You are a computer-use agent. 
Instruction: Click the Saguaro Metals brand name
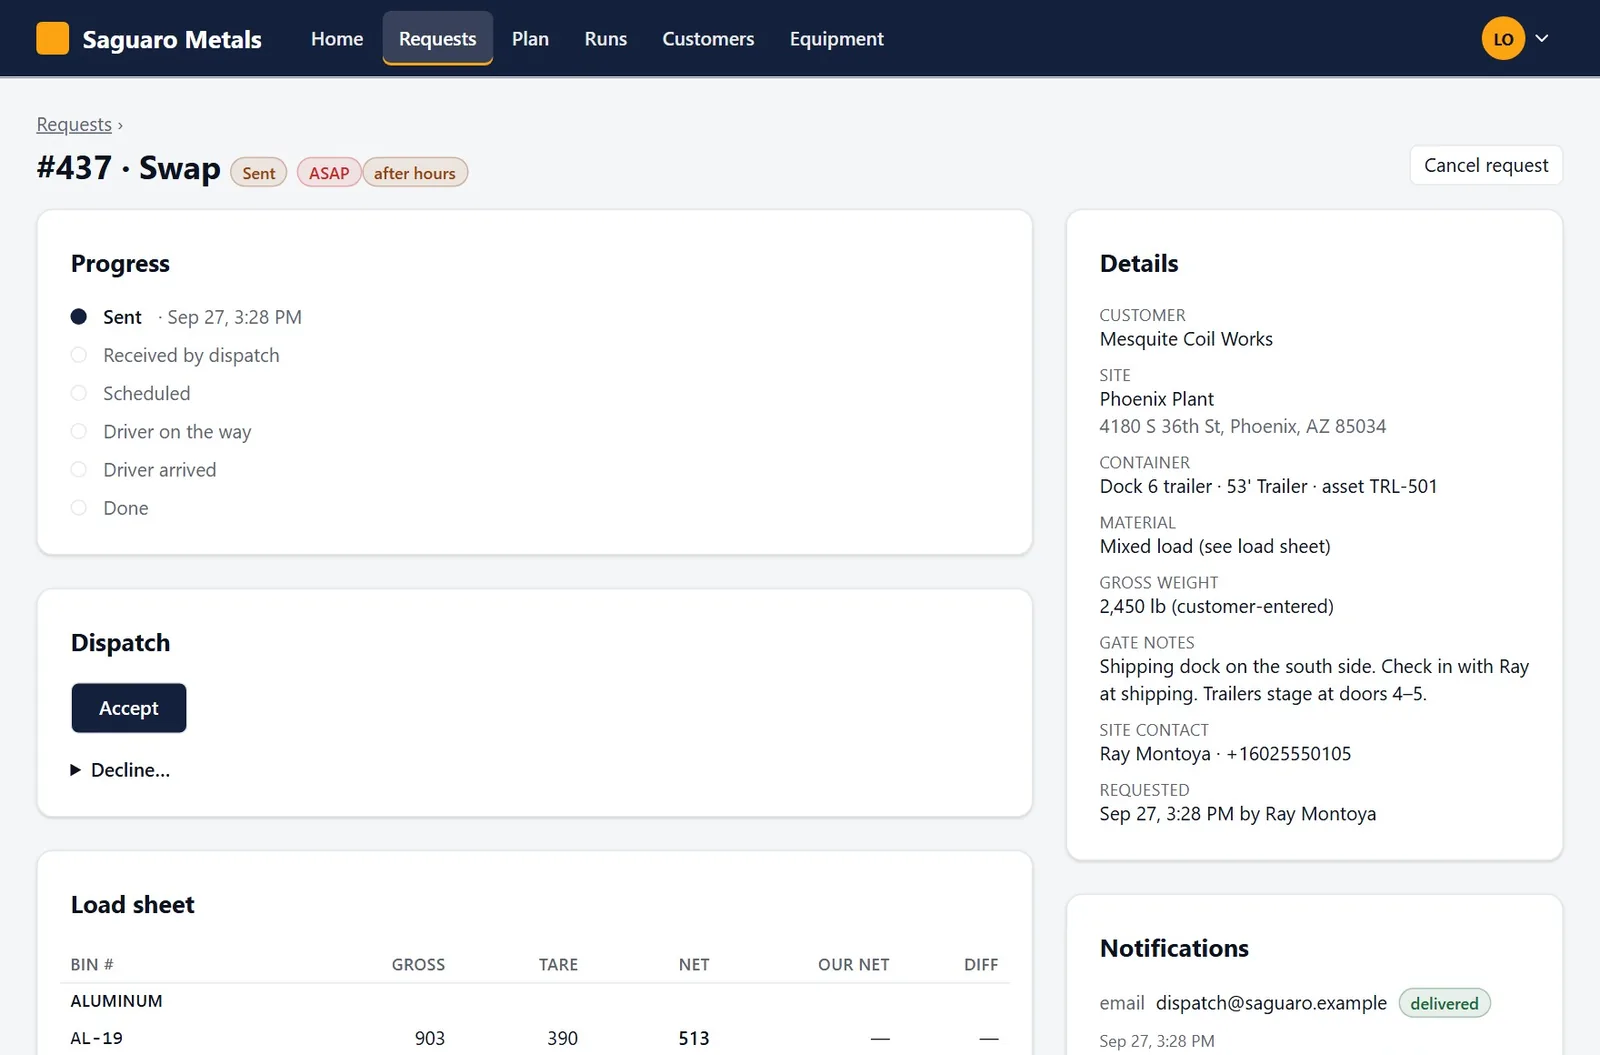(172, 39)
